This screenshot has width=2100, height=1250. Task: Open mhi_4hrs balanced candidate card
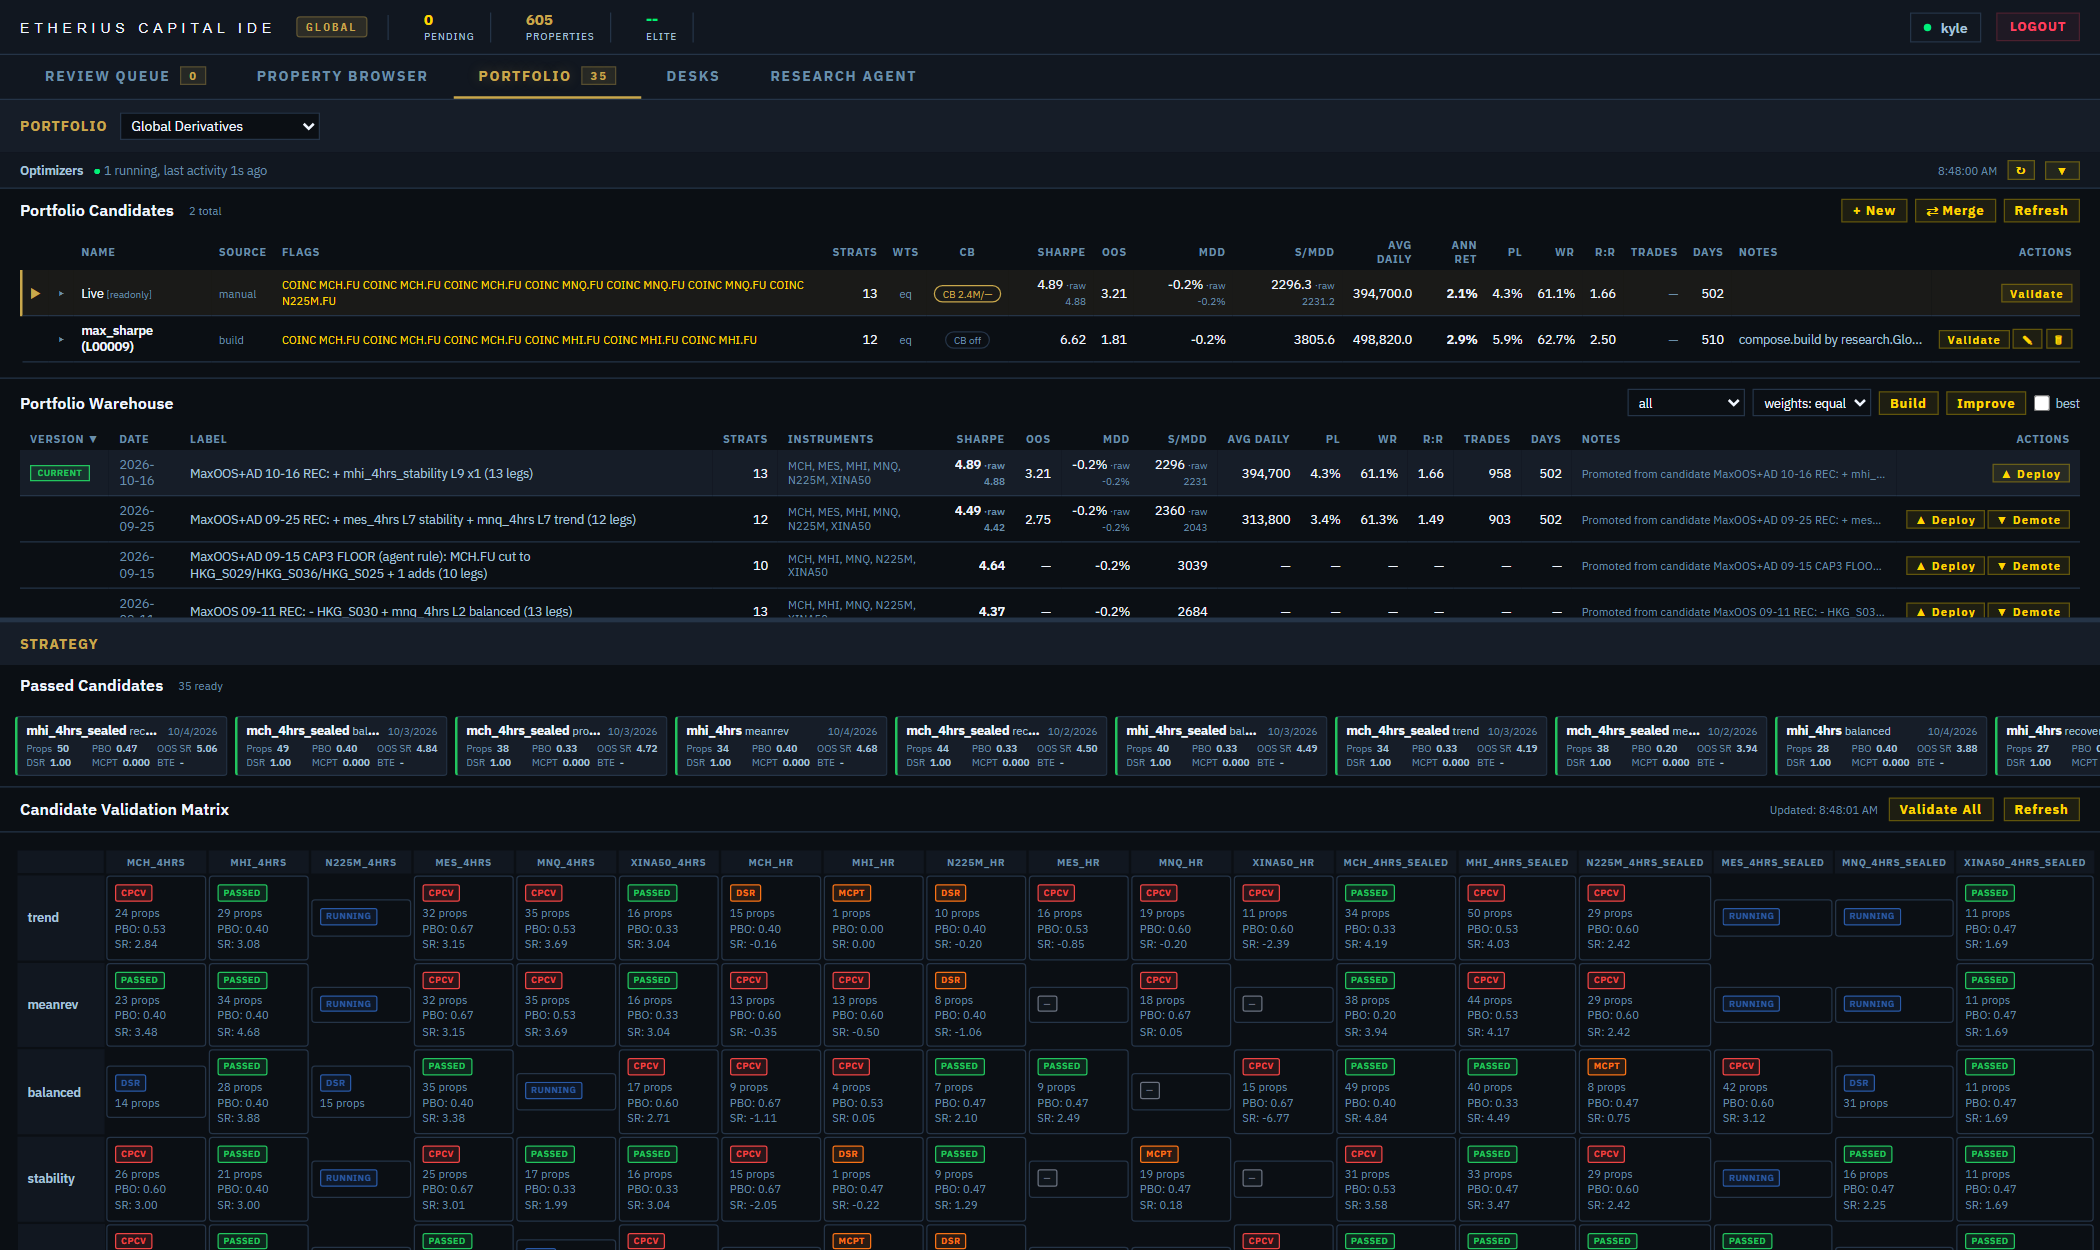pyautogui.click(x=1881, y=746)
